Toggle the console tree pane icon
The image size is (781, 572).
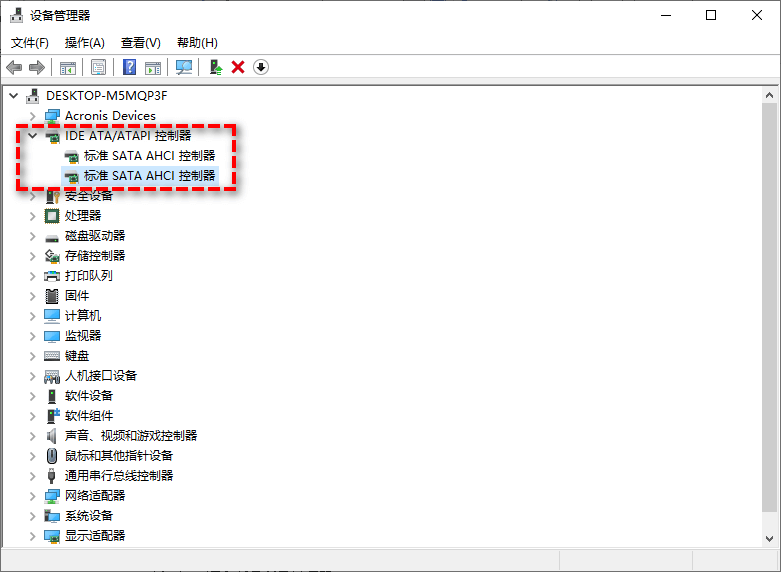pos(68,67)
